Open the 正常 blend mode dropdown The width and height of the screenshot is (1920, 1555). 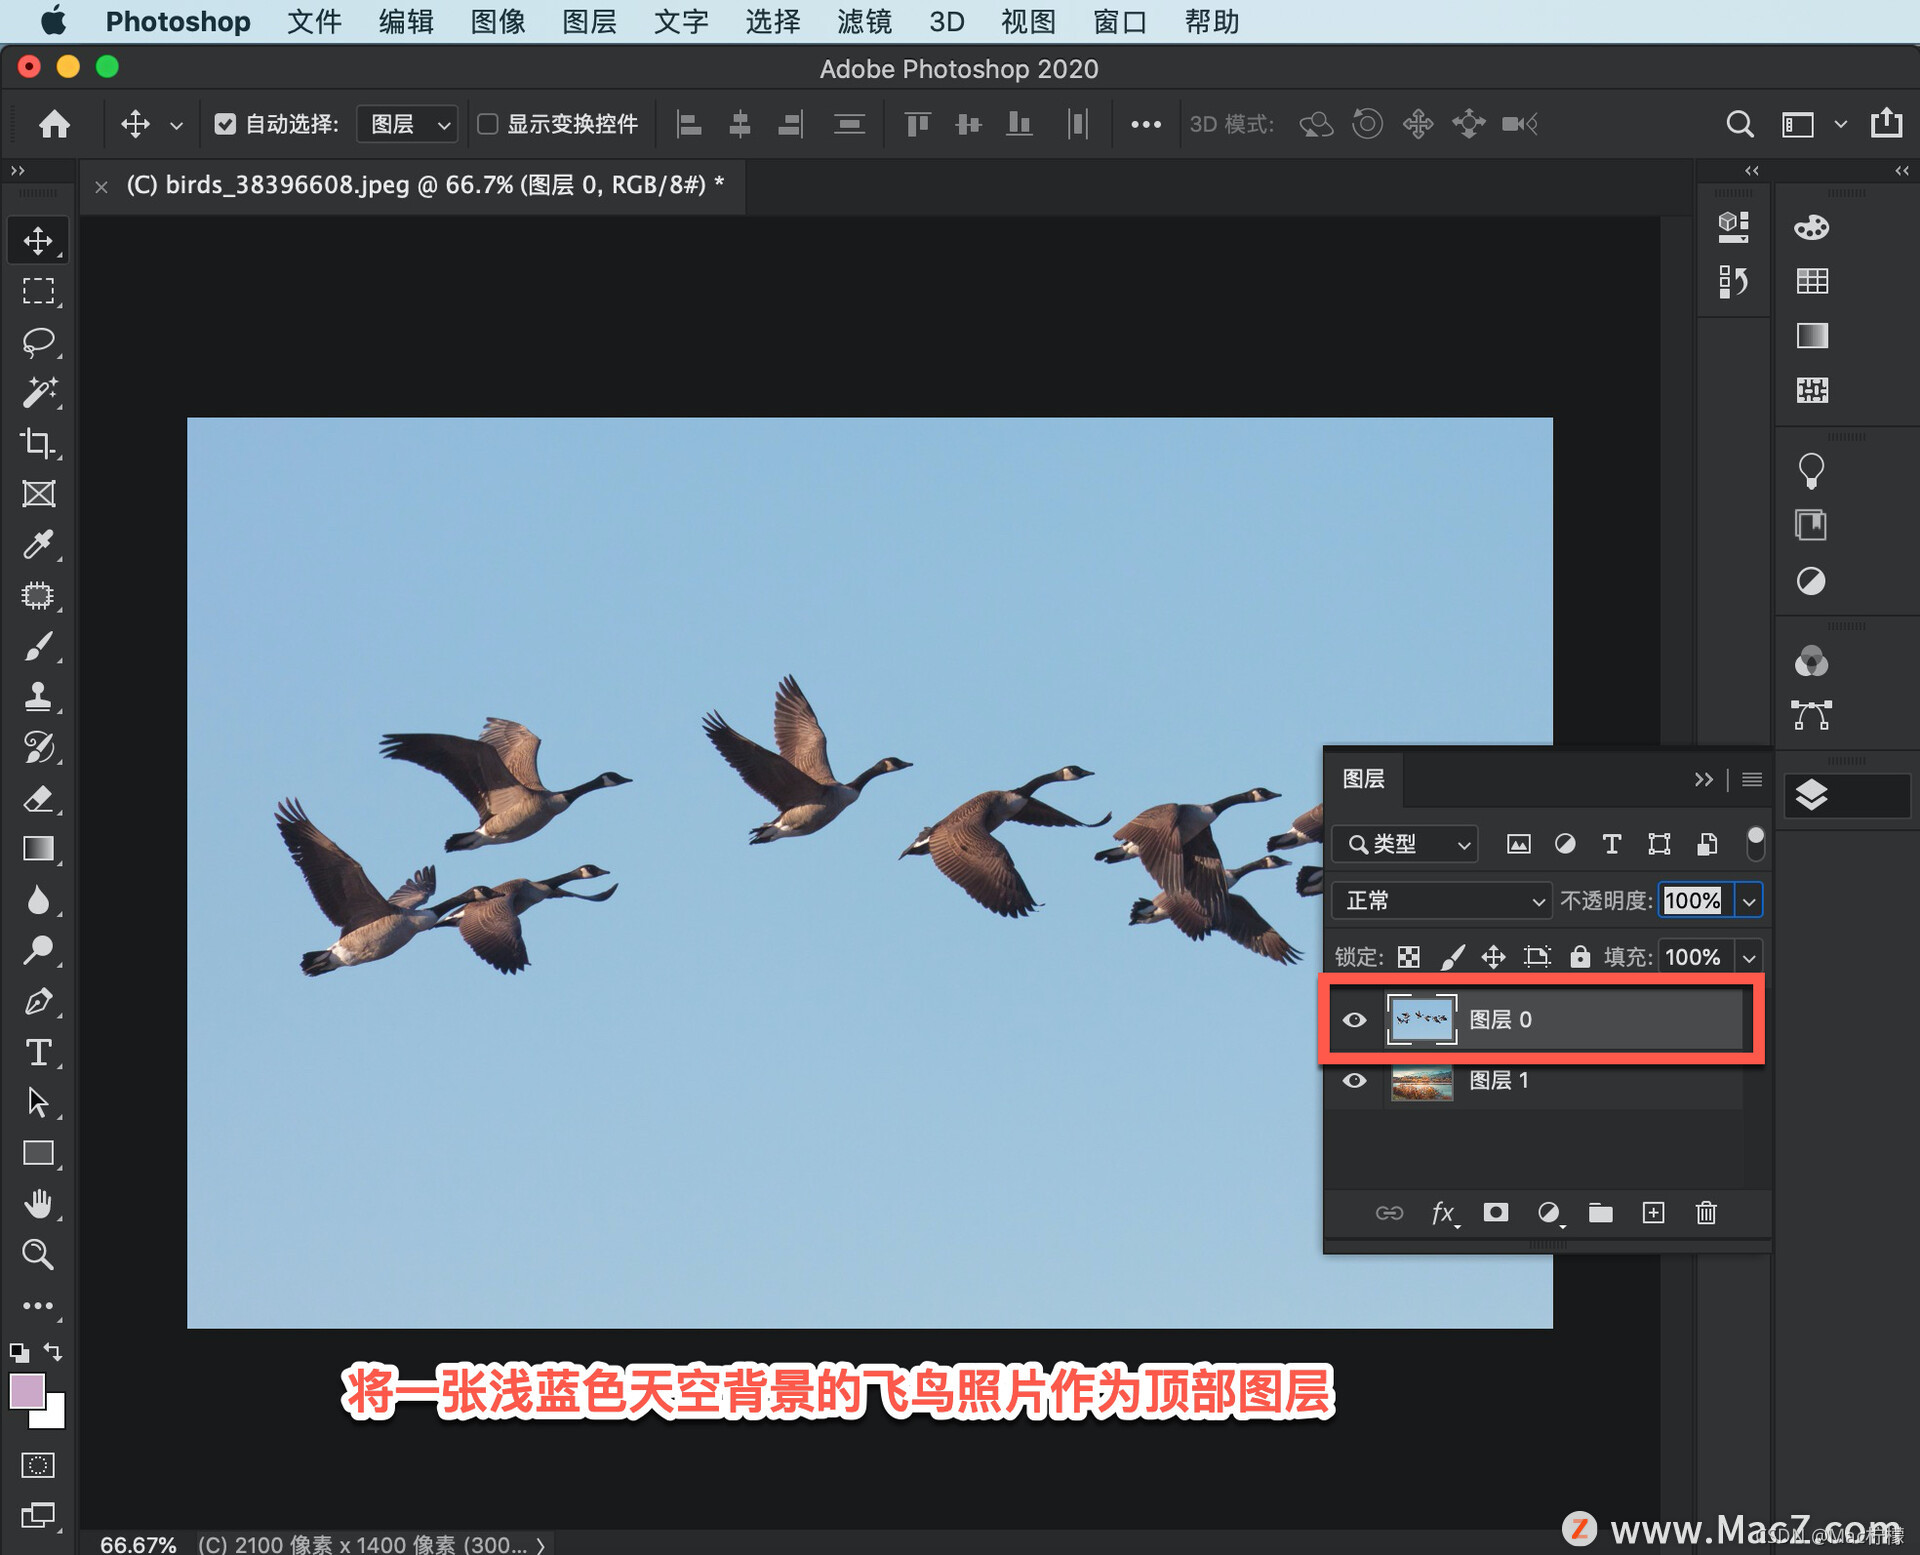click(x=1441, y=901)
